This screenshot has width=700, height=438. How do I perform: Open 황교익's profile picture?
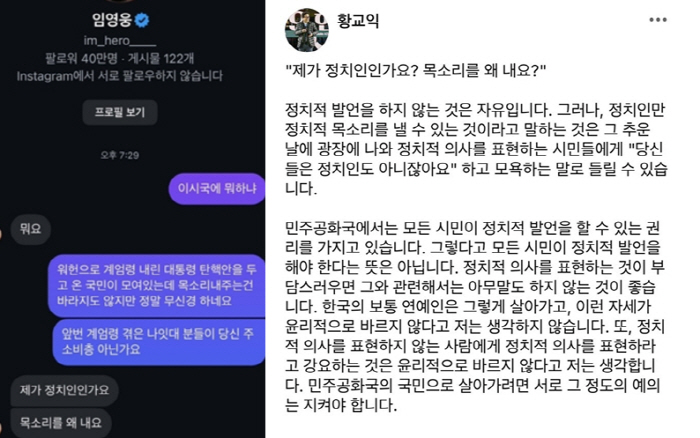pos(307,30)
